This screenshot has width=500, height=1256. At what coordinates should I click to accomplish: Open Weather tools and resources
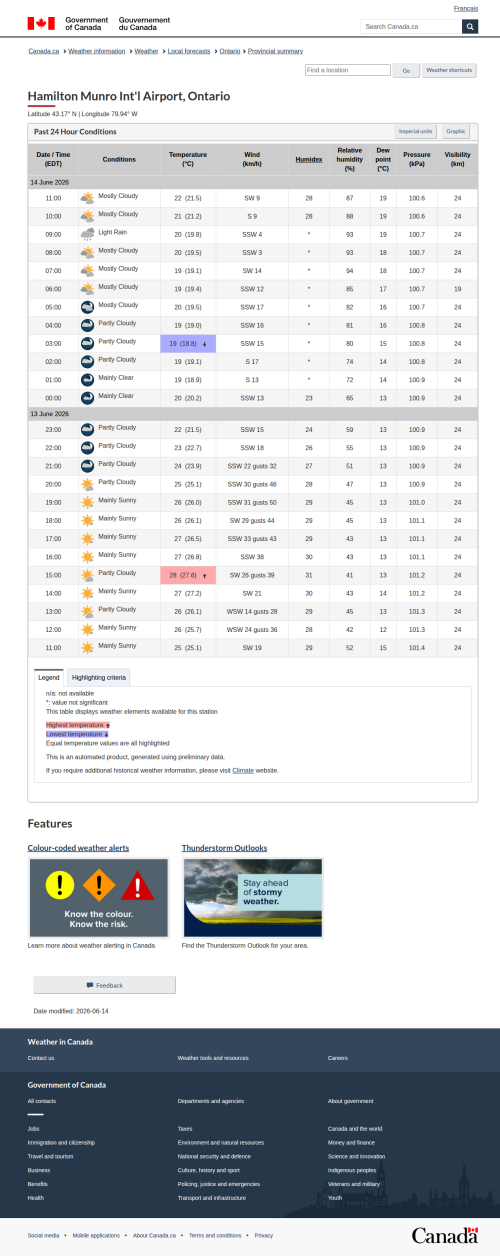click(x=213, y=1057)
